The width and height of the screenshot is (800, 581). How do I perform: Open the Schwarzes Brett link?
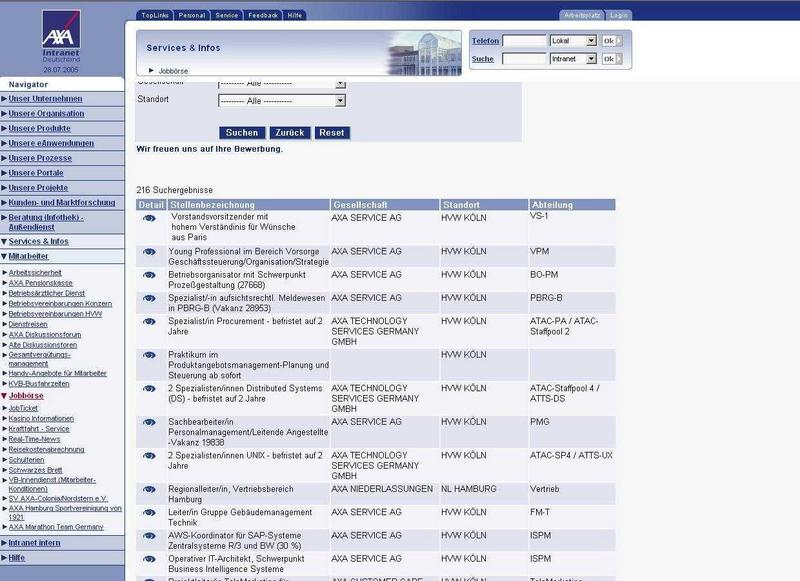(x=36, y=470)
